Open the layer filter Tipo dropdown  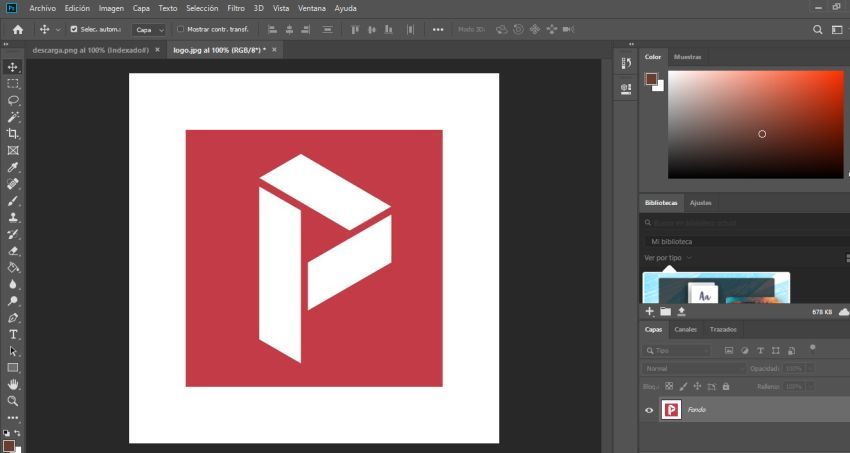[676, 351]
